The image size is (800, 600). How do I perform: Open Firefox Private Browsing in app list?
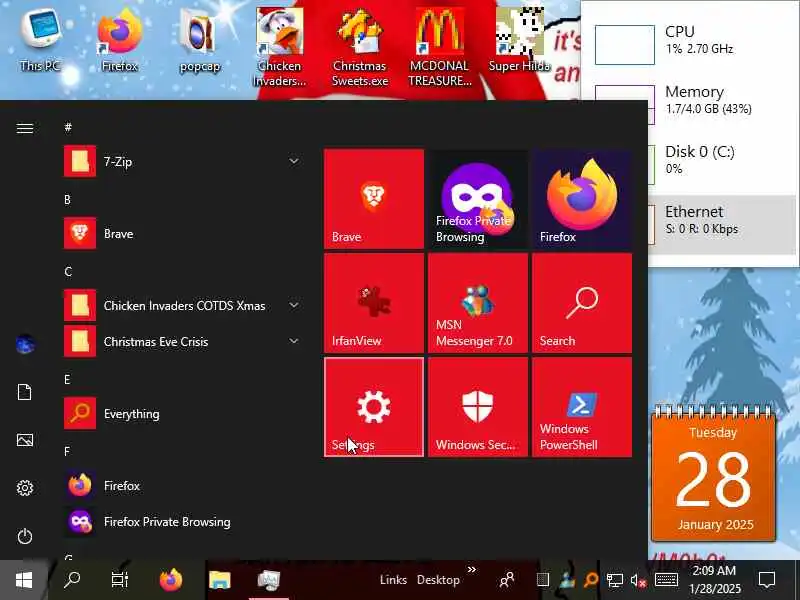coord(184,521)
